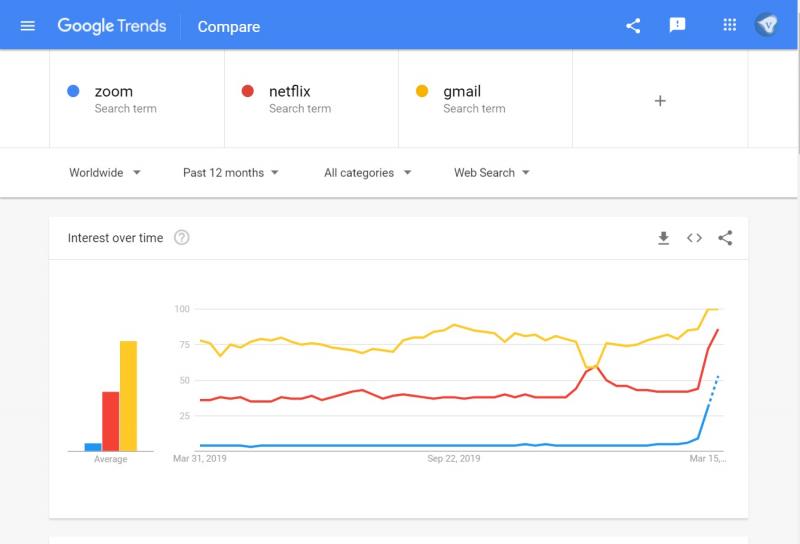Click the Google Trends logo

click(111, 26)
